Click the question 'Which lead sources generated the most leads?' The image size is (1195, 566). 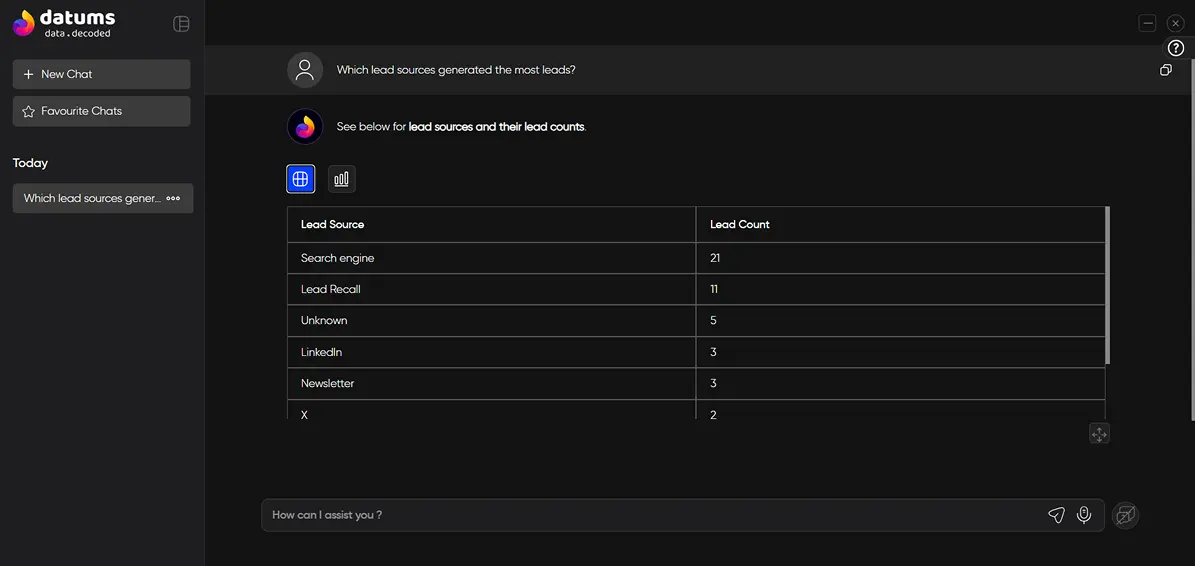coord(456,70)
